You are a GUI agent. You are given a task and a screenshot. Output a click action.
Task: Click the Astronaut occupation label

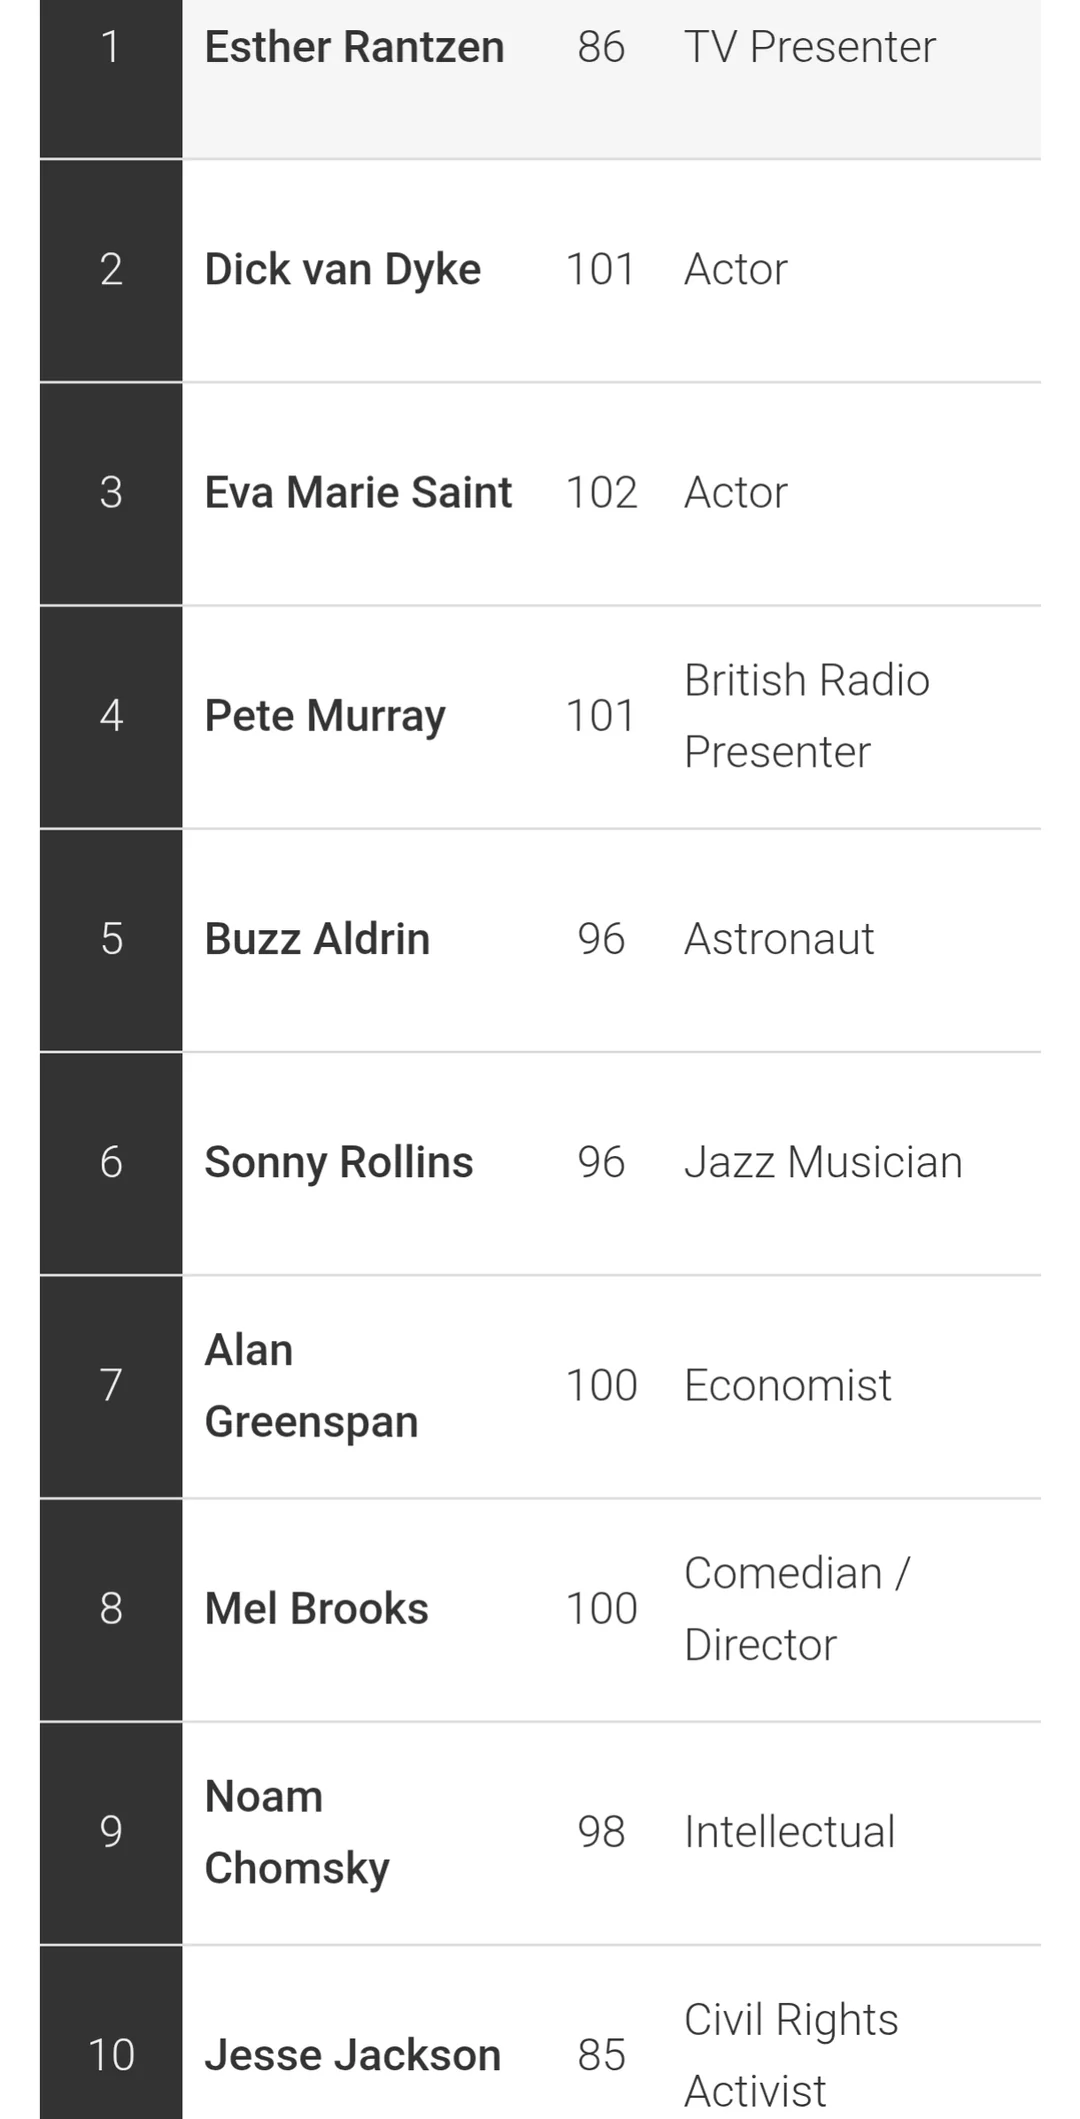coord(779,939)
